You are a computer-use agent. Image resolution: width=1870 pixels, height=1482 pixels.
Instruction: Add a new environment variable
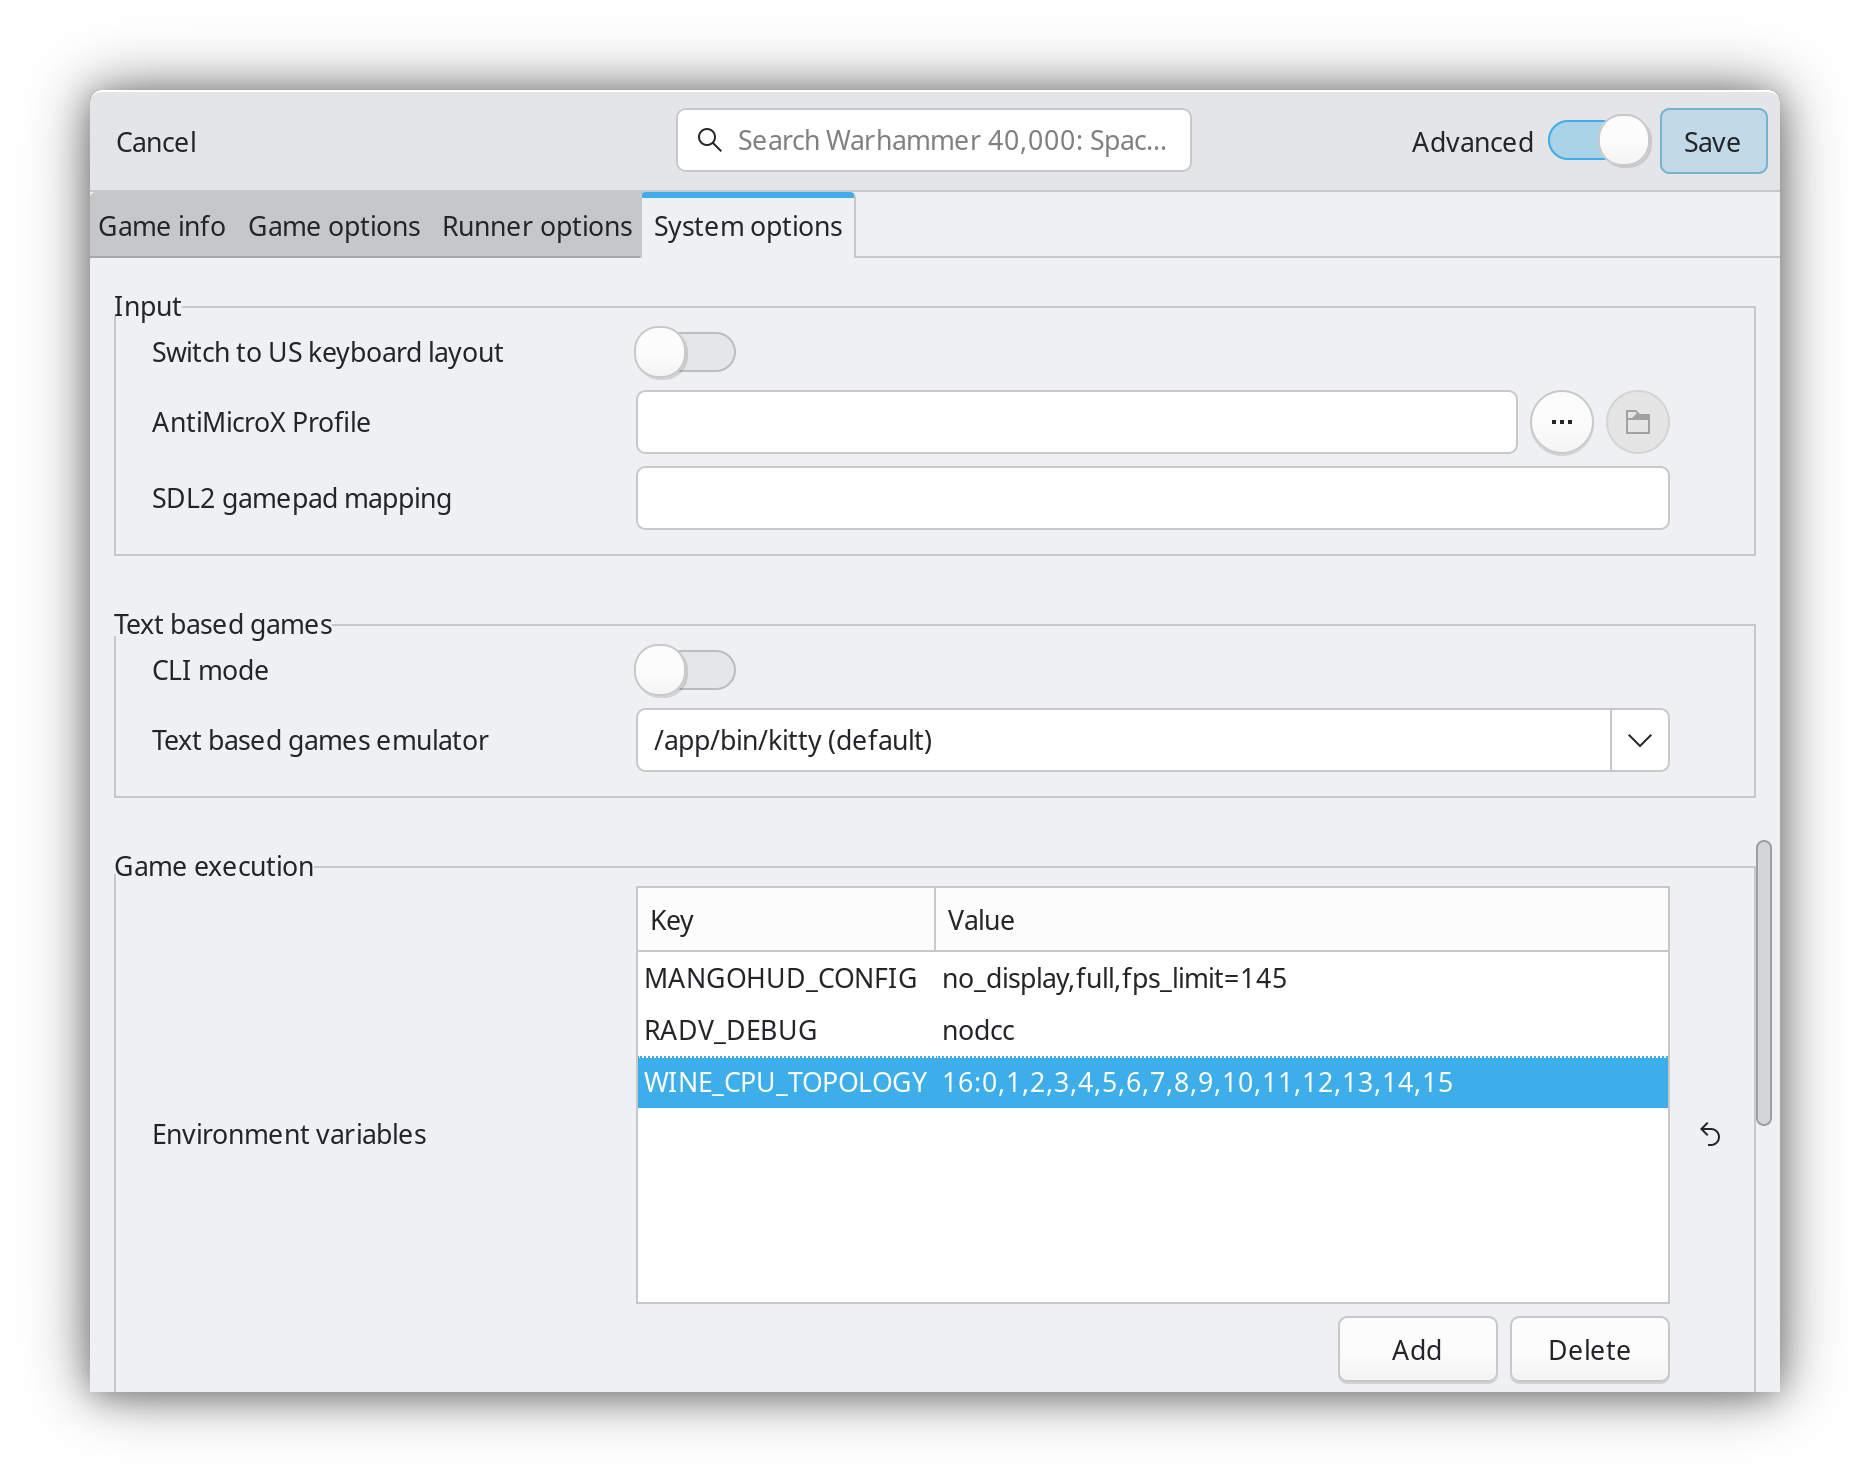(1416, 1349)
